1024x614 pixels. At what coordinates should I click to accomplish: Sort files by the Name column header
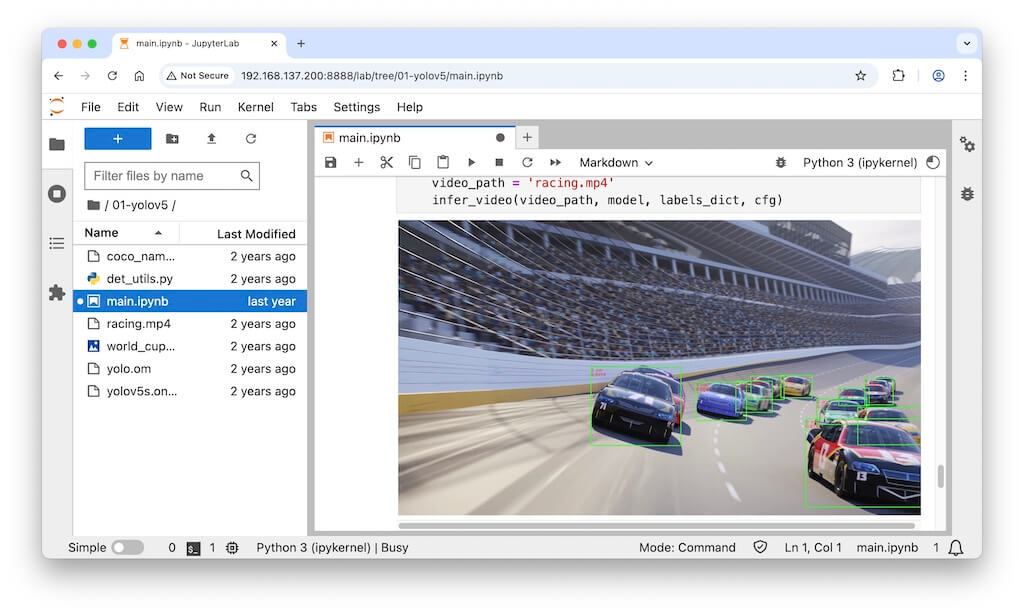click(x=102, y=233)
